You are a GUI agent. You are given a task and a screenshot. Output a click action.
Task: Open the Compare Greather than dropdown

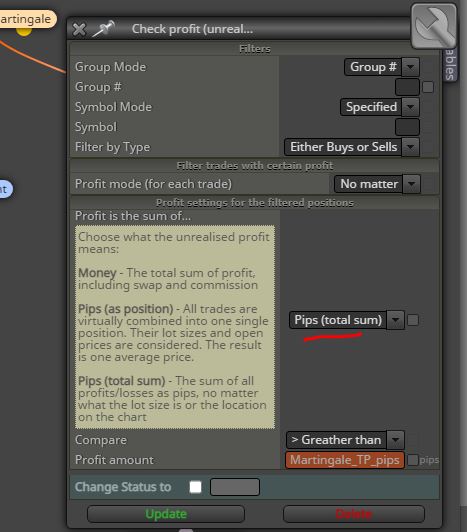[x=345, y=440]
